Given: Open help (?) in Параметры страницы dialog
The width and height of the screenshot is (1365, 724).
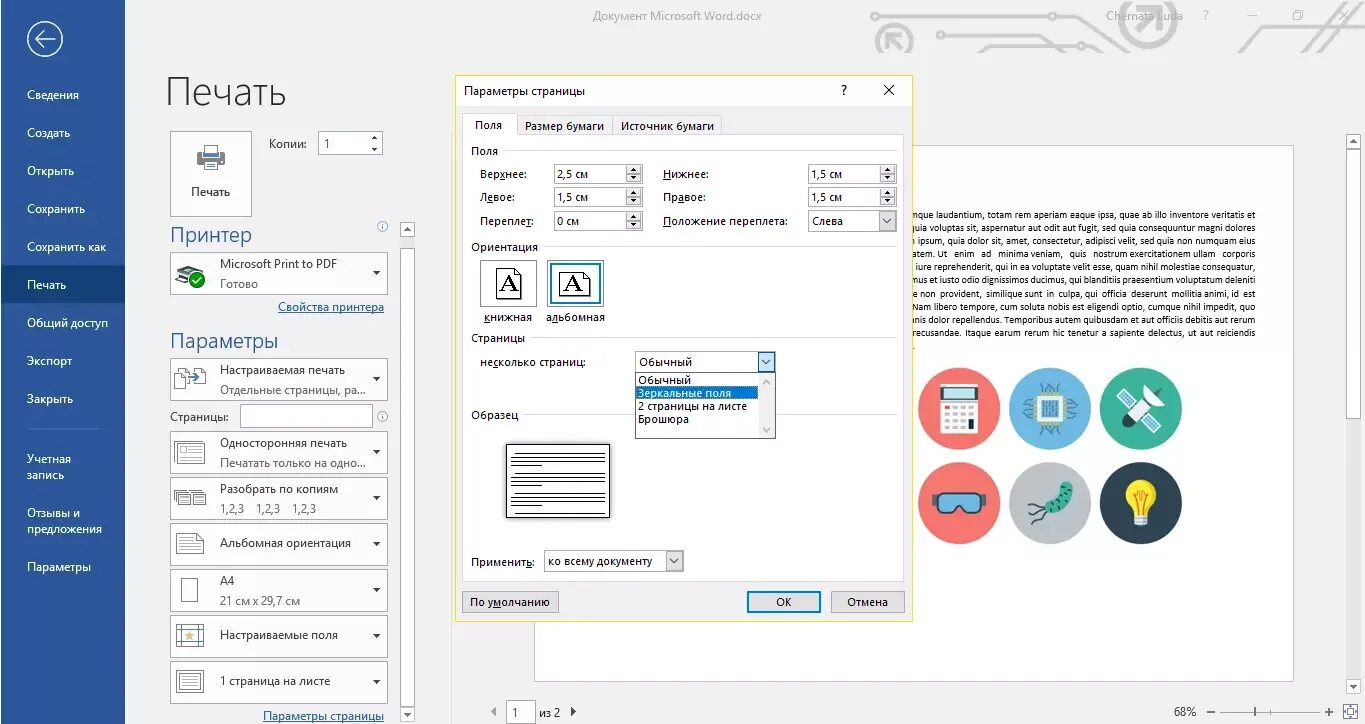Looking at the screenshot, I should 844,90.
